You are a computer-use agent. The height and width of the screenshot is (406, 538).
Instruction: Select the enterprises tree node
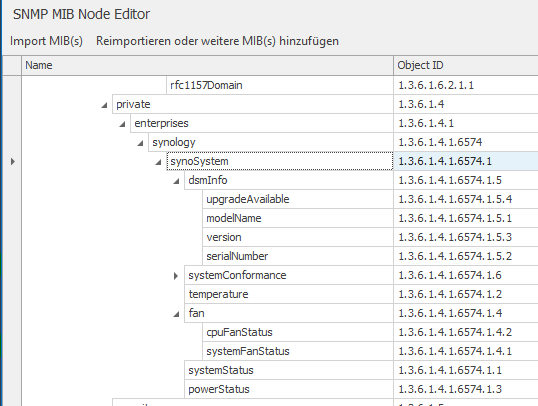tap(262, 123)
